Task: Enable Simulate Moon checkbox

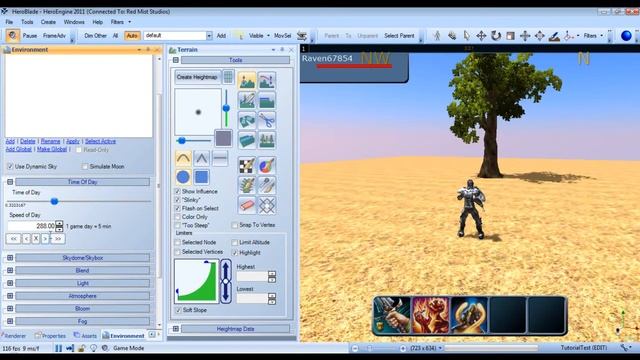Action: pyautogui.click(x=85, y=166)
